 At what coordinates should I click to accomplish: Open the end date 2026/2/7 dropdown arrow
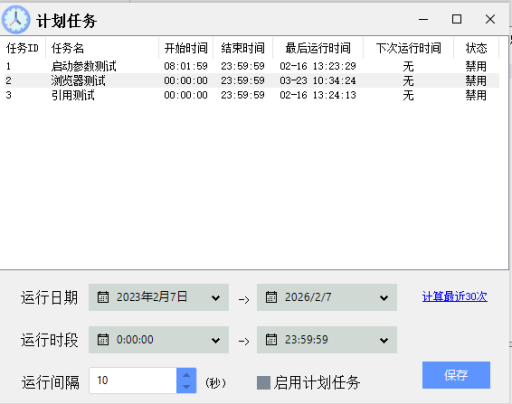click(x=384, y=298)
